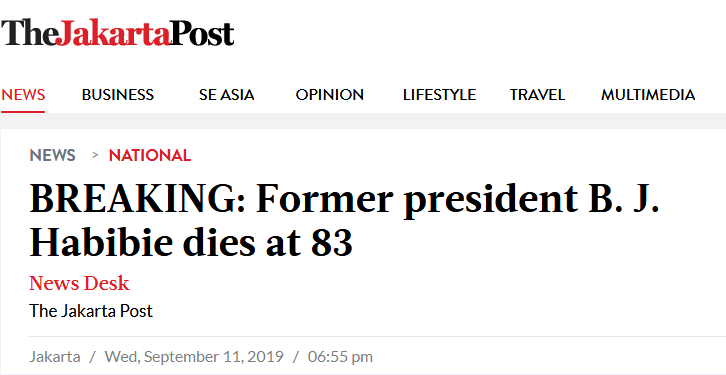The width and height of the screenshot is (726, 375).
Task: Select the OPINION menu item
Action: pyautogui.click(x=330, y=94)
